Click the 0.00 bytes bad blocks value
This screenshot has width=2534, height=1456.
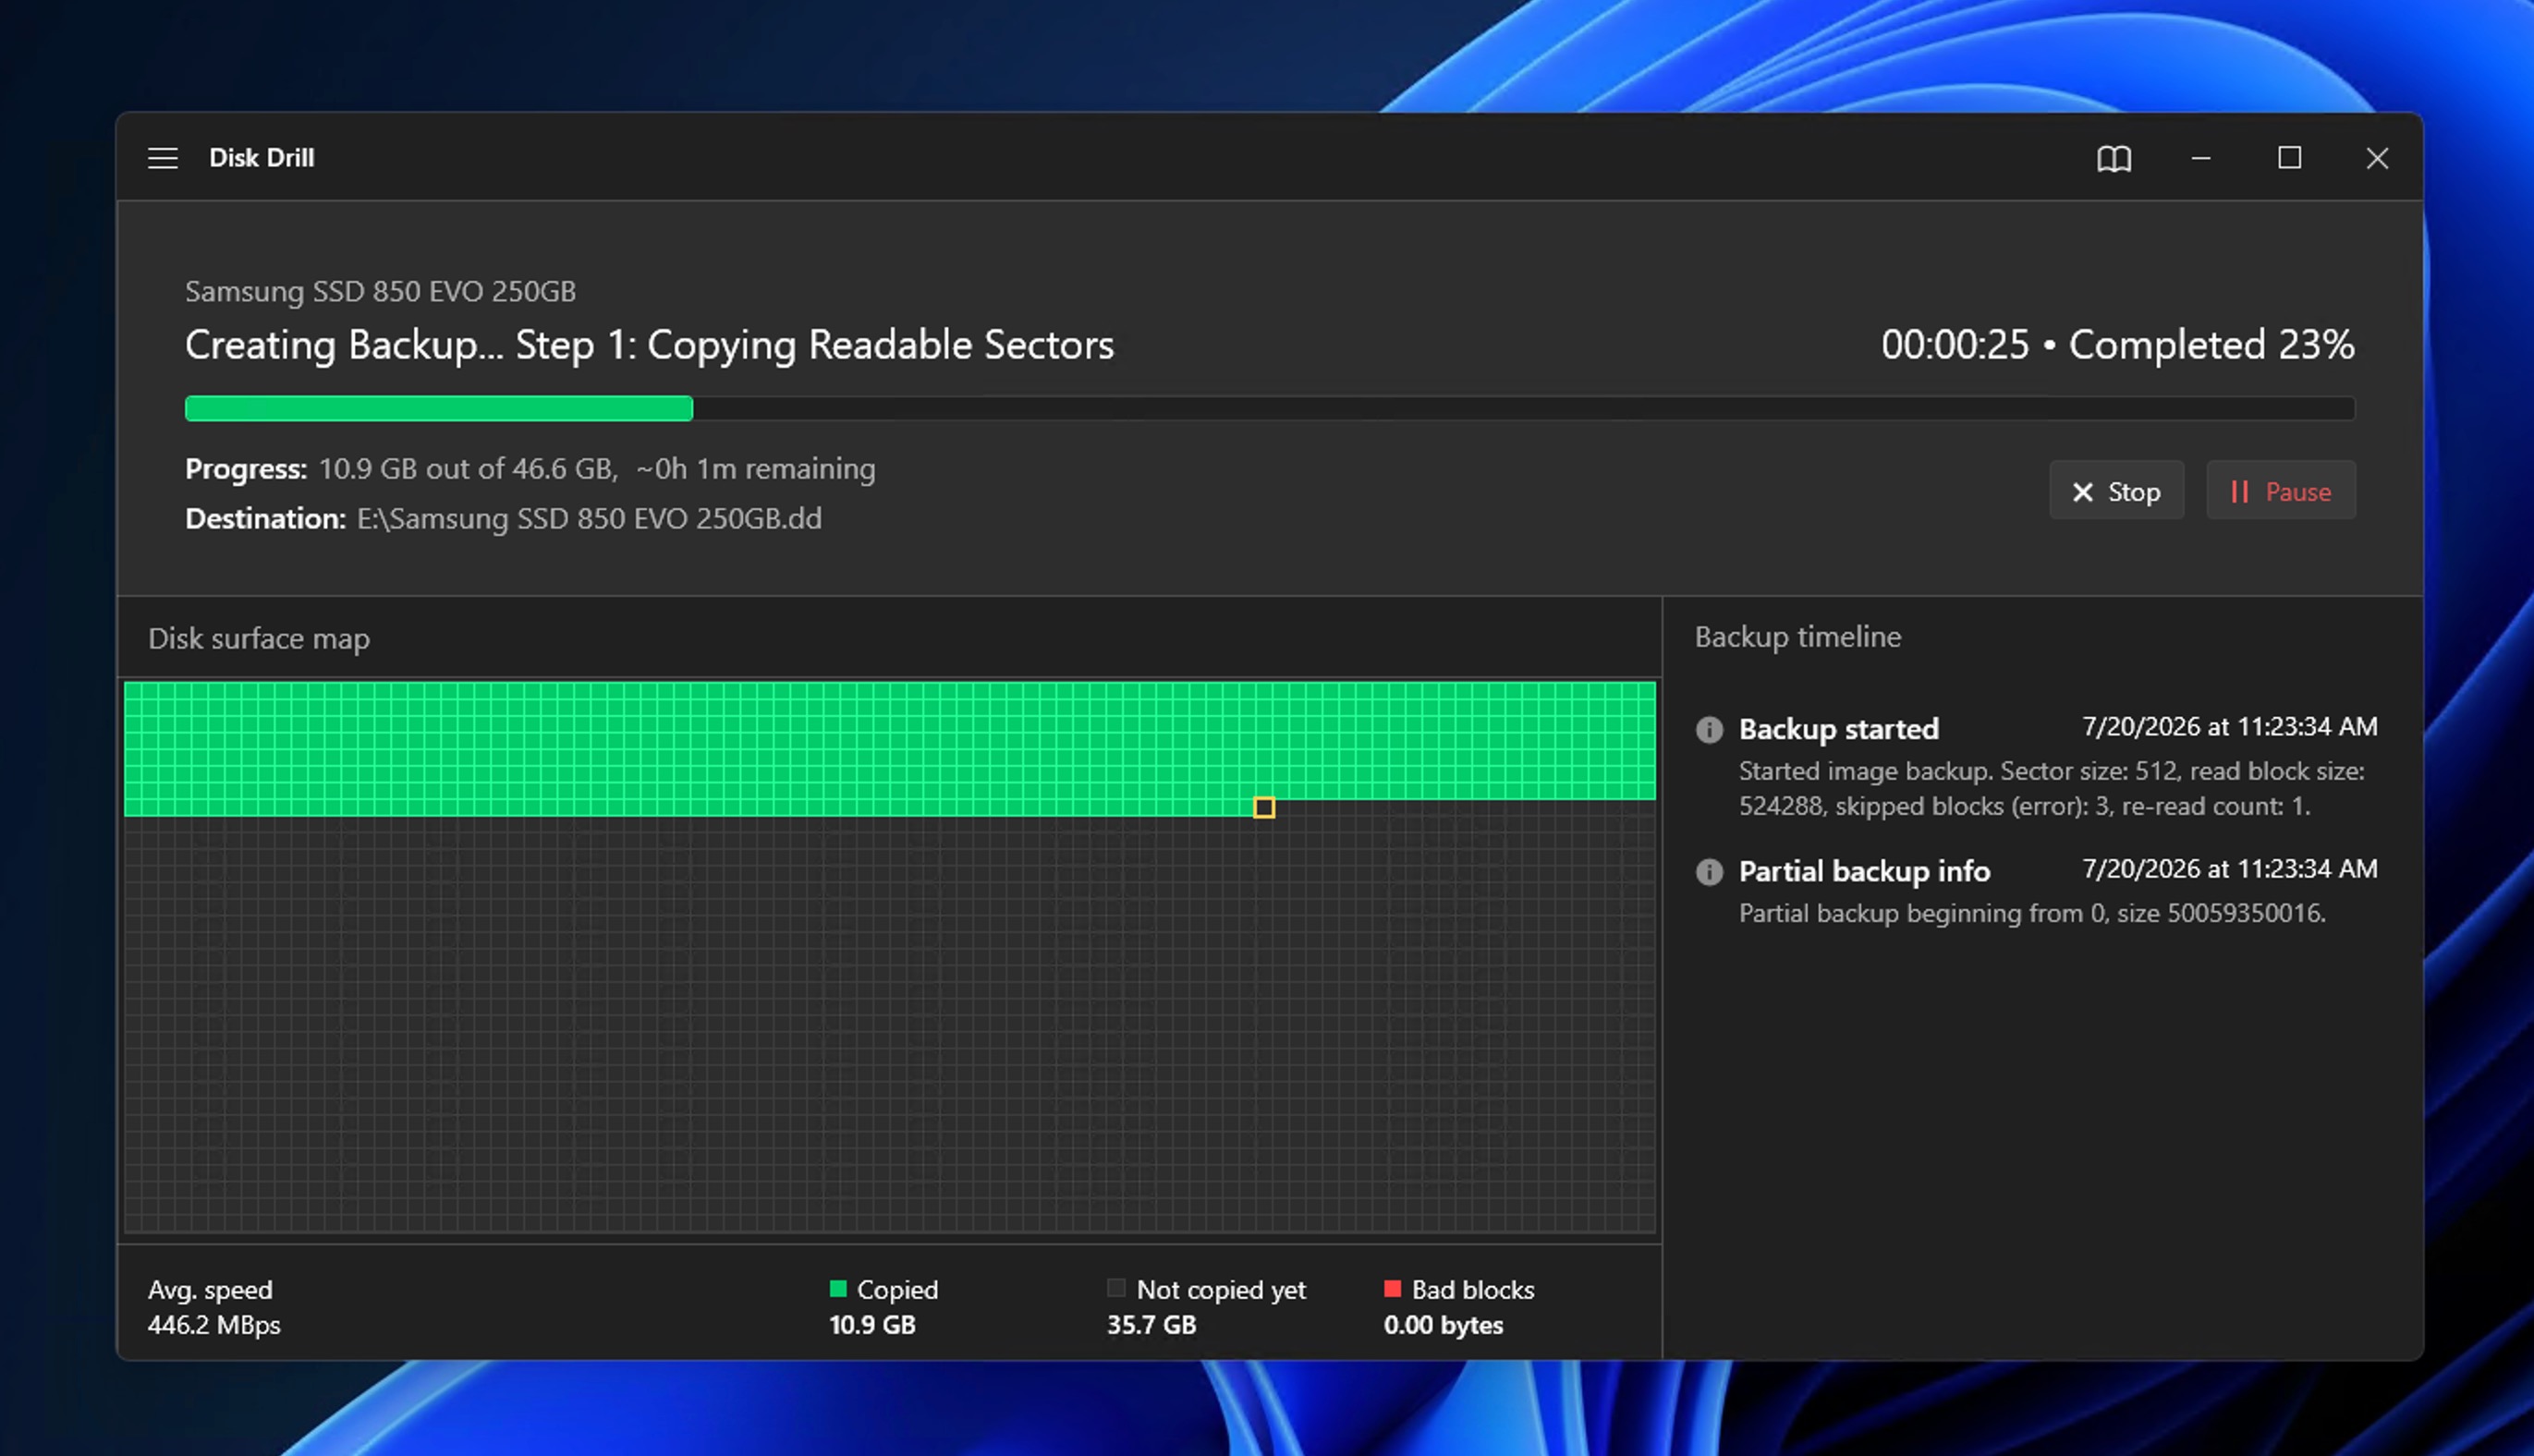[x=1443, y=1324]
